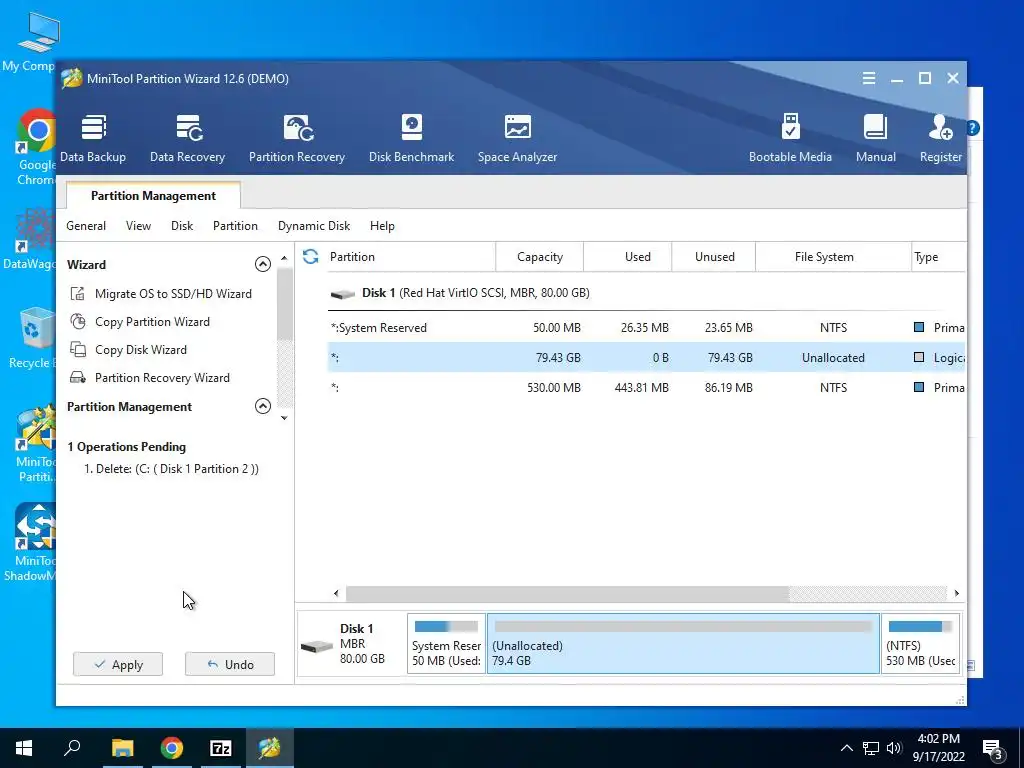Open 7-Zip from the taskbar
Image resolution: width=1024 pixels, height=768 pixels.
221,748
